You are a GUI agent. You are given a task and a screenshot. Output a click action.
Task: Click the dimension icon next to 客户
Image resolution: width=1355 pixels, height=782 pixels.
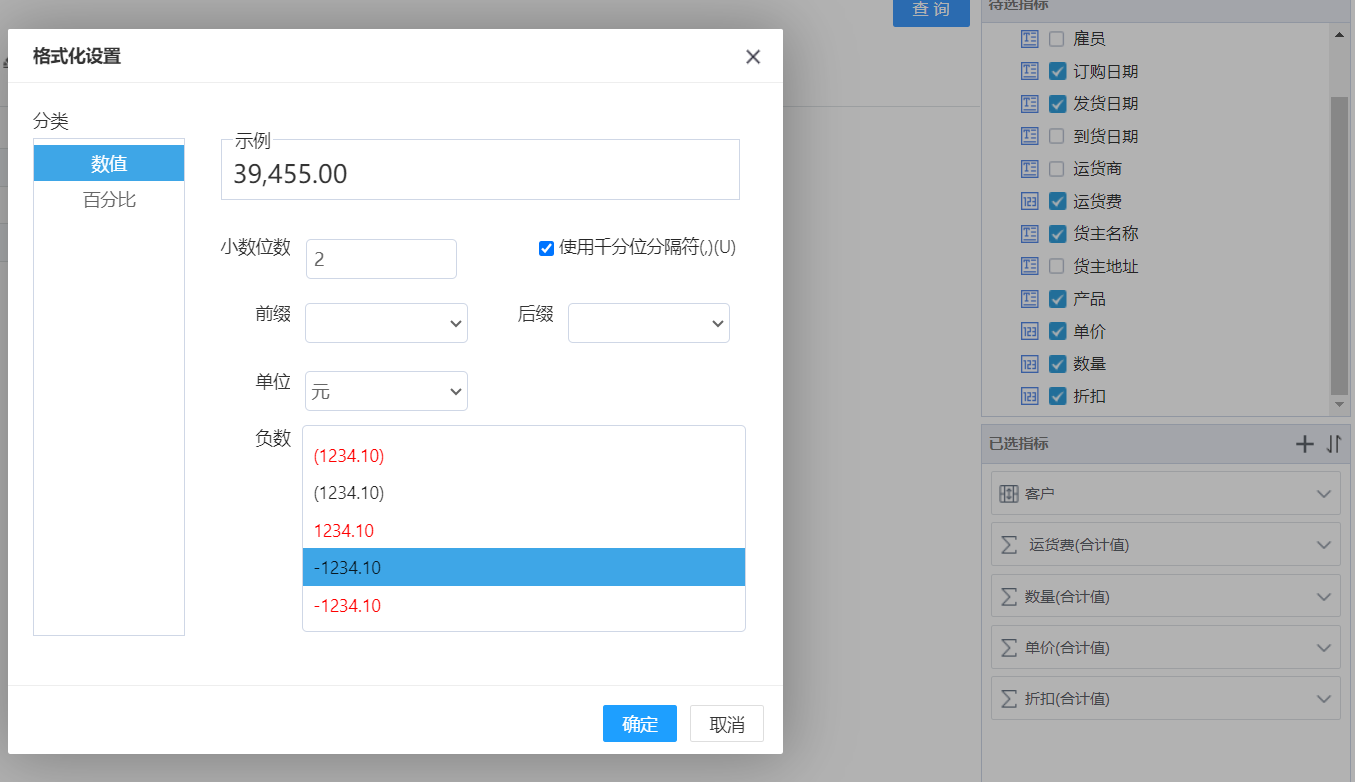pos(1009,494)
